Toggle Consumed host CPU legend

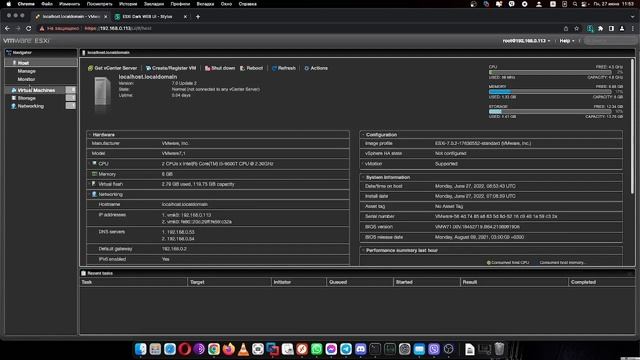508,262
